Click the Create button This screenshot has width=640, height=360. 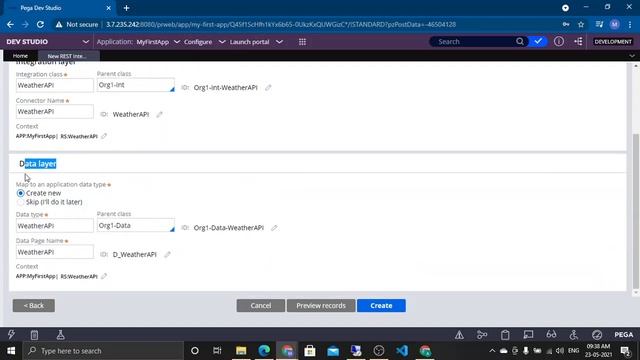click(381, 305)
